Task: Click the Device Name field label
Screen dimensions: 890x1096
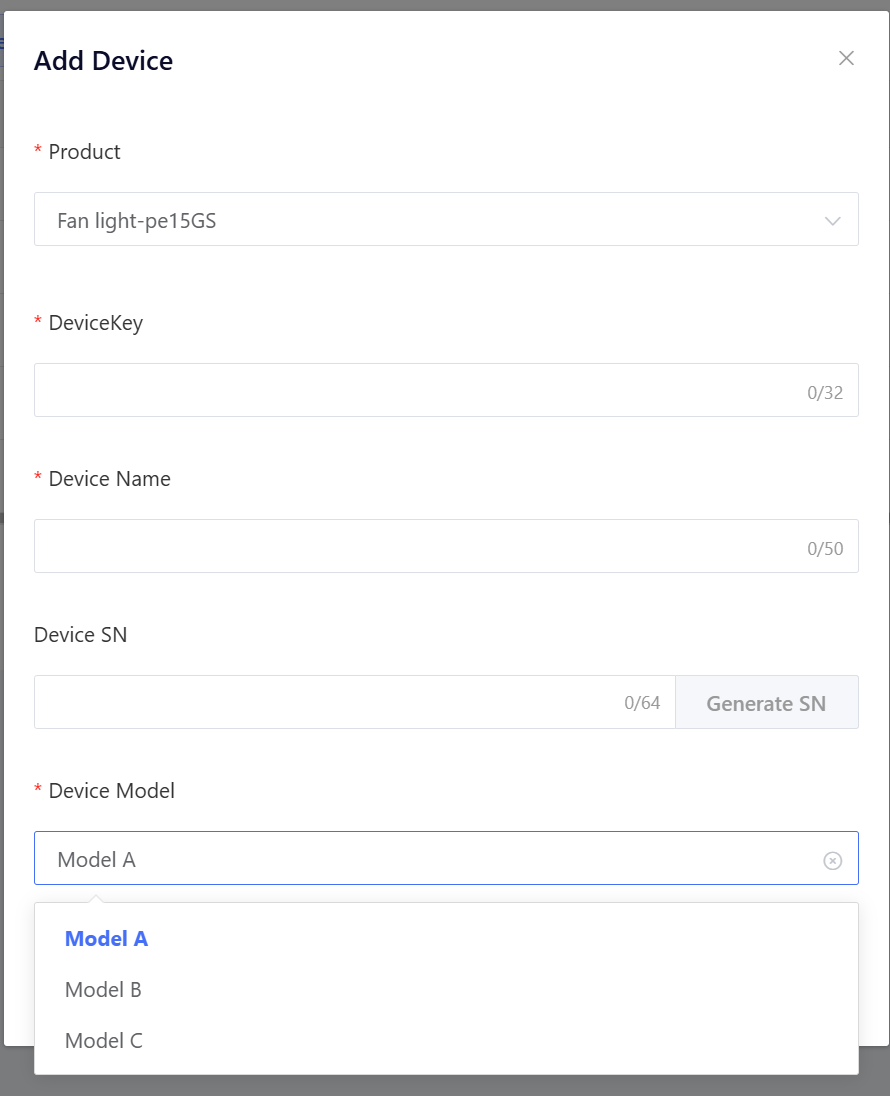Action: (x=109, y=479)
